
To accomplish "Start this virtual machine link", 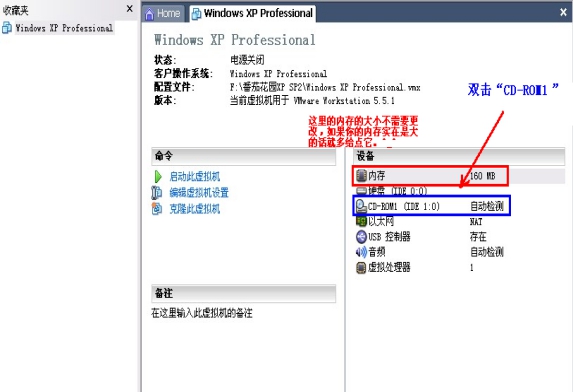I will pyautogui.click(x=194, y=177).
